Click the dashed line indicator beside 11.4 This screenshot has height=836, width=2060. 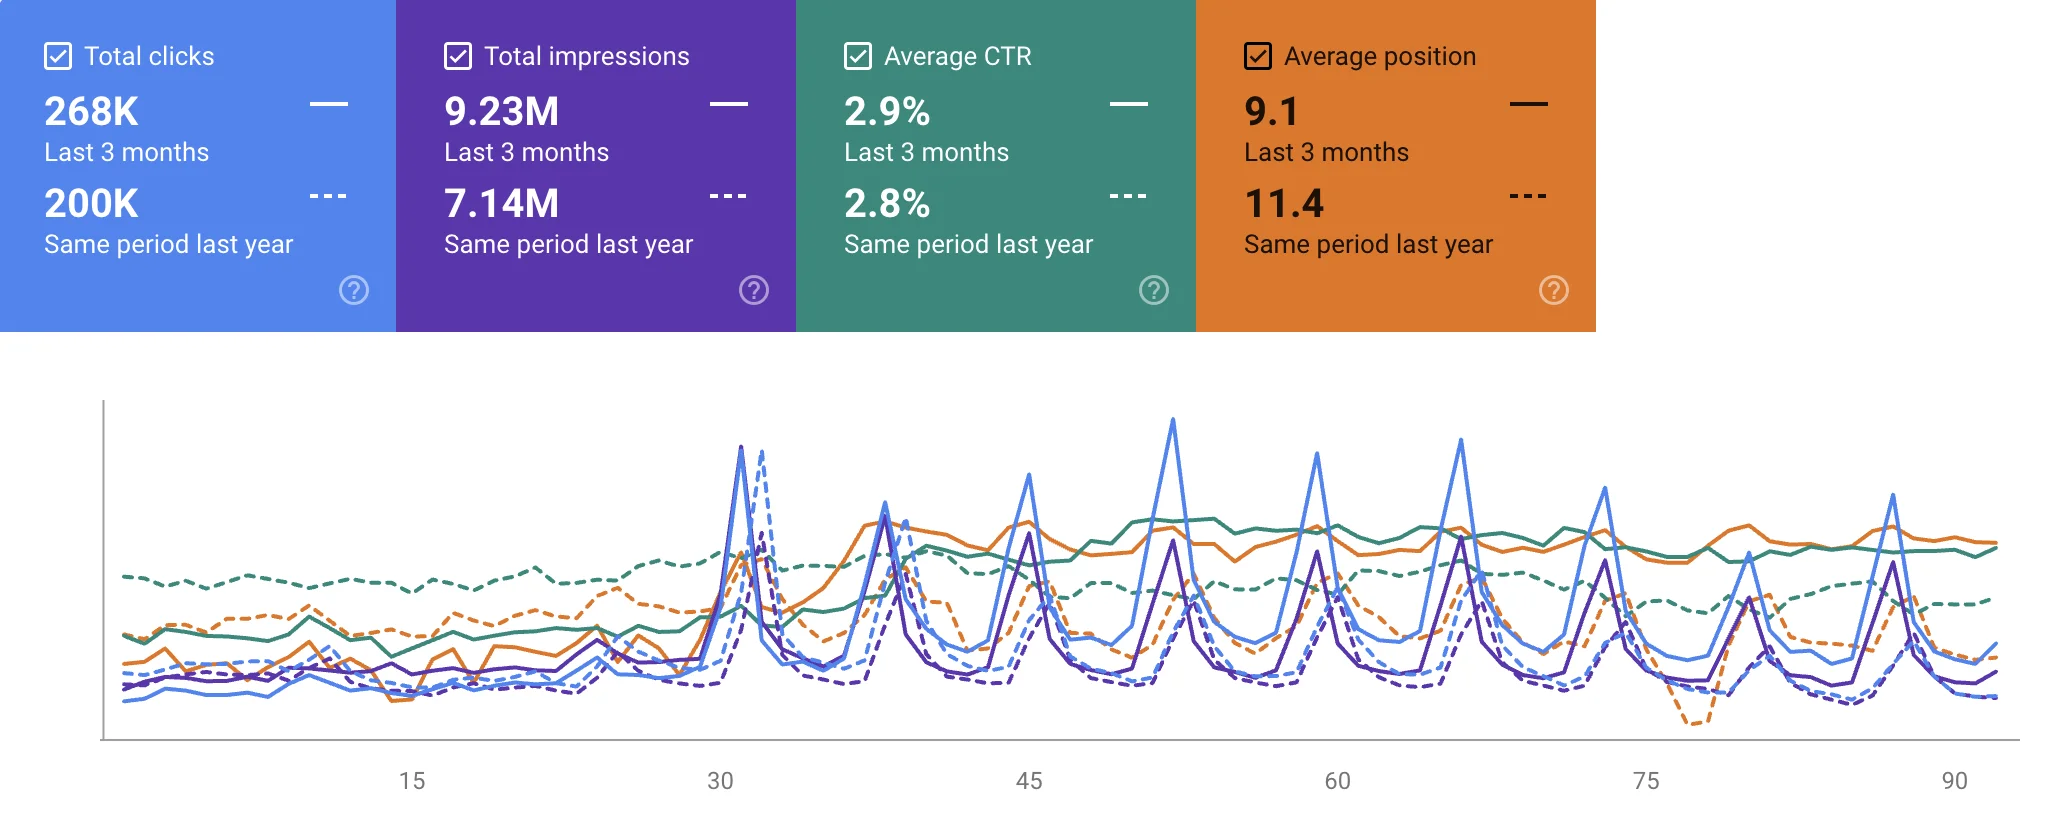coord(1528,195)
